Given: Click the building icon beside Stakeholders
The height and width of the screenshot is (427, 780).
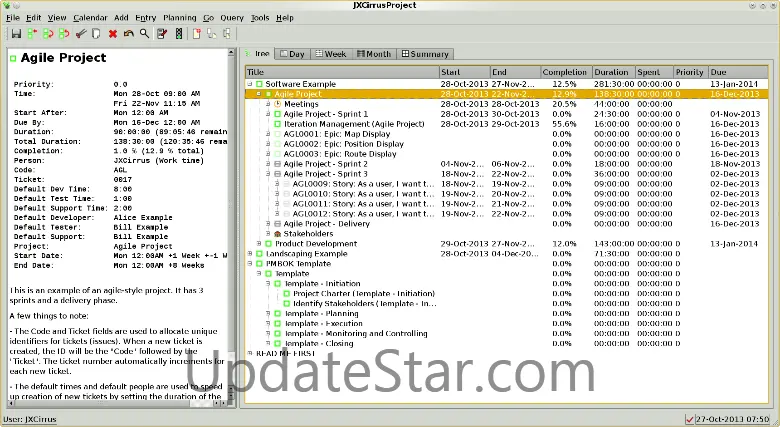Looking at the screenshot, I should [278, 233].
